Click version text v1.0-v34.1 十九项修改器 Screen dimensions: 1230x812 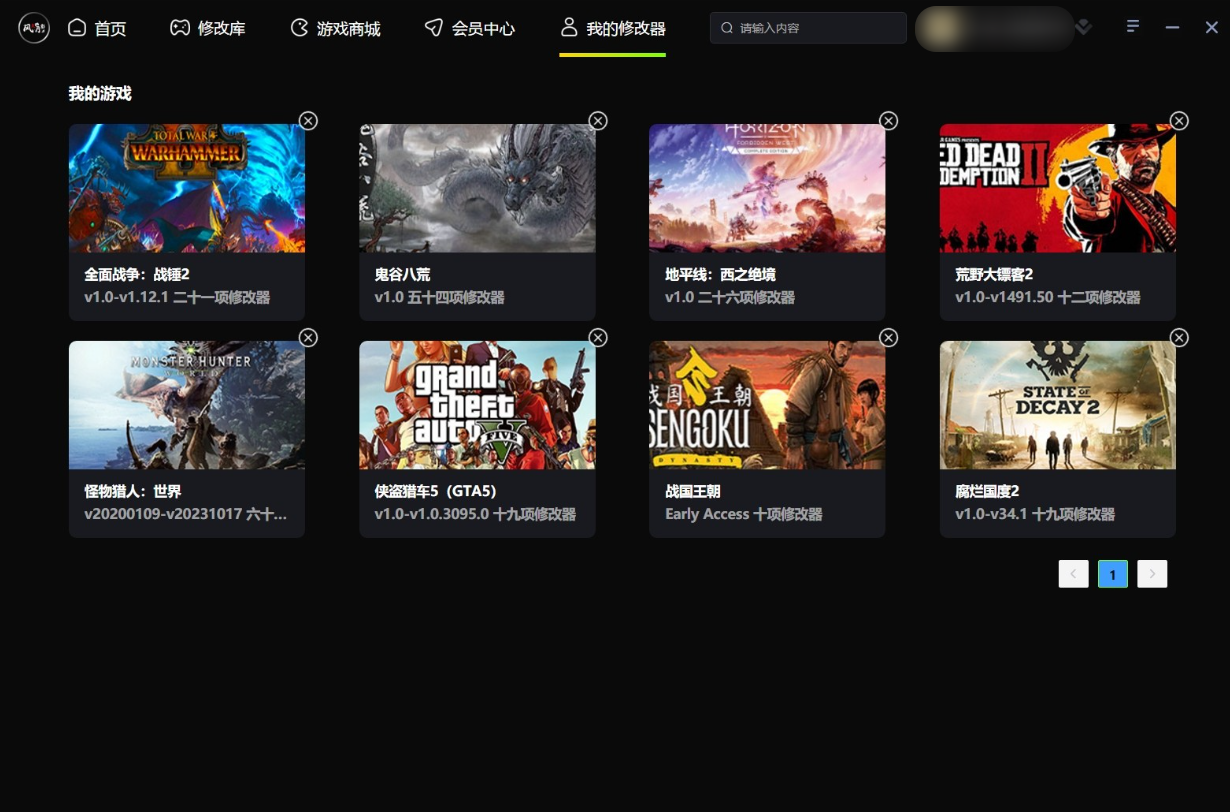(x=1035, y=514)
